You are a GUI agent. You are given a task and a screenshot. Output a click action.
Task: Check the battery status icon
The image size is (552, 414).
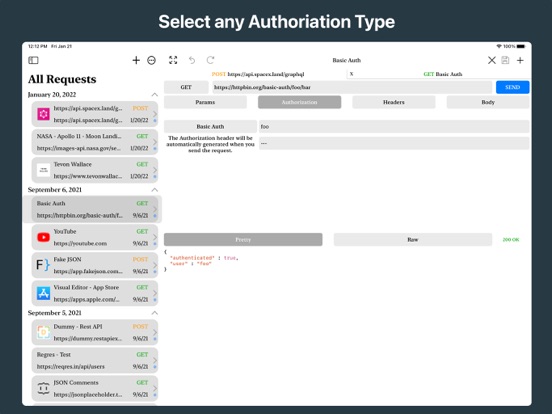coord(521,46)
